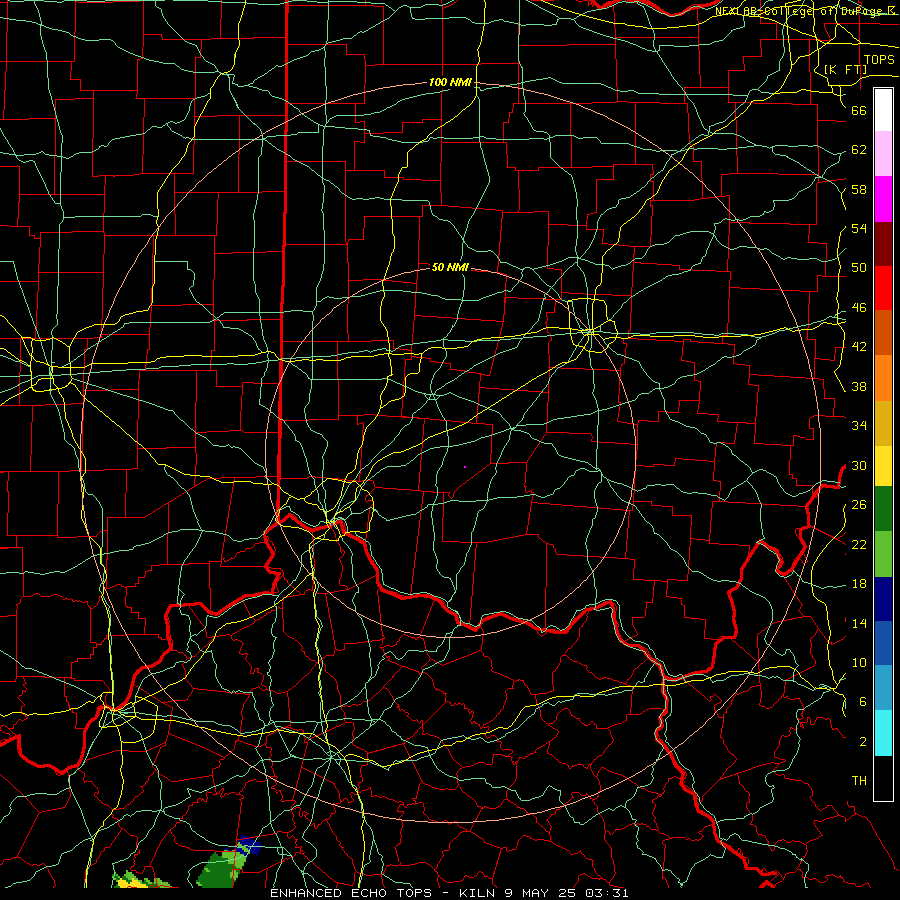Click the legend value "10"

coord(859,663)
